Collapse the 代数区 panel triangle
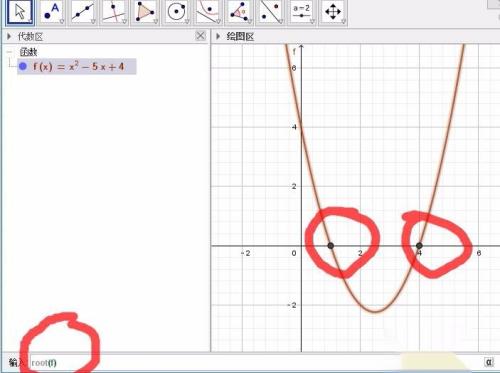Screen dimensions: 500x373 [x=9, y=36]
